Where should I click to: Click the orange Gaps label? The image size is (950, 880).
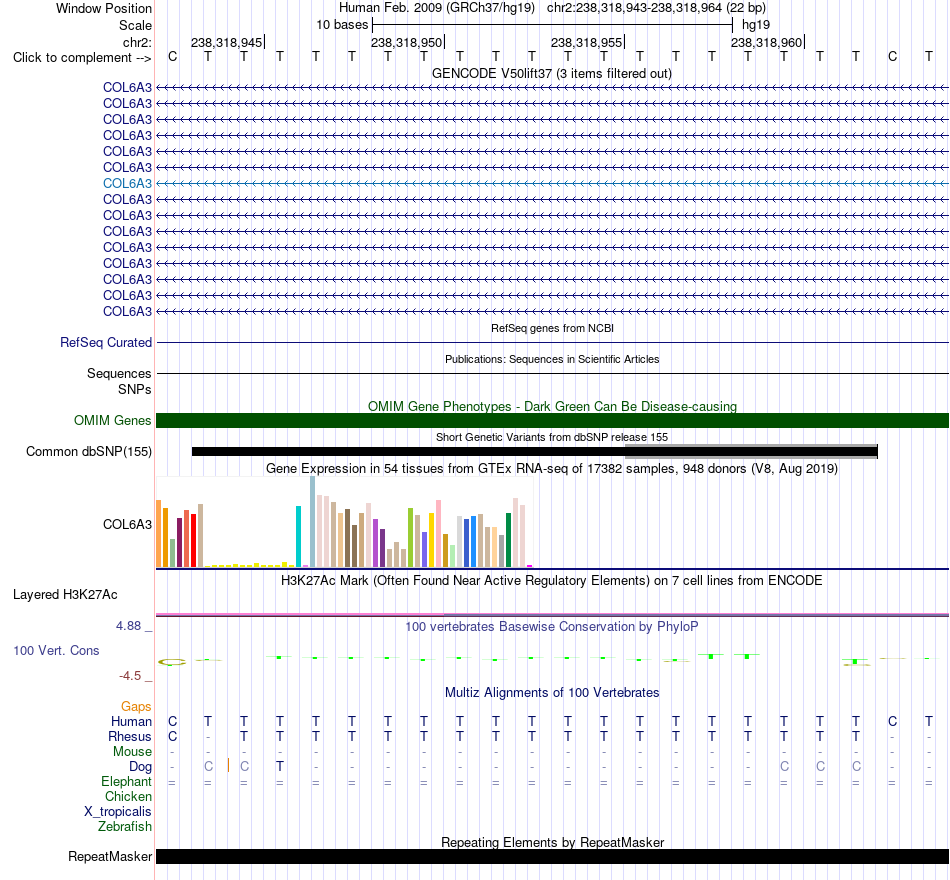pyautogui.click(x=136, y=707)
